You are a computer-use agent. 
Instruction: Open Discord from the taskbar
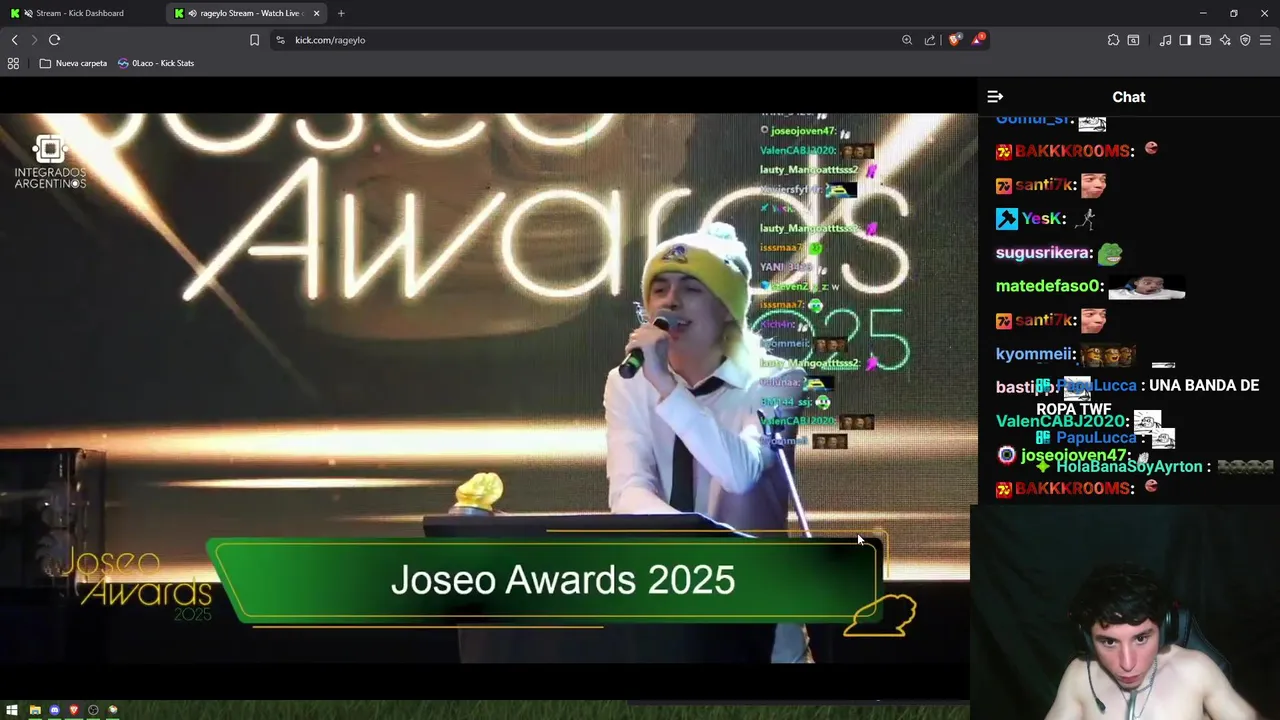(x=54, y=710)
